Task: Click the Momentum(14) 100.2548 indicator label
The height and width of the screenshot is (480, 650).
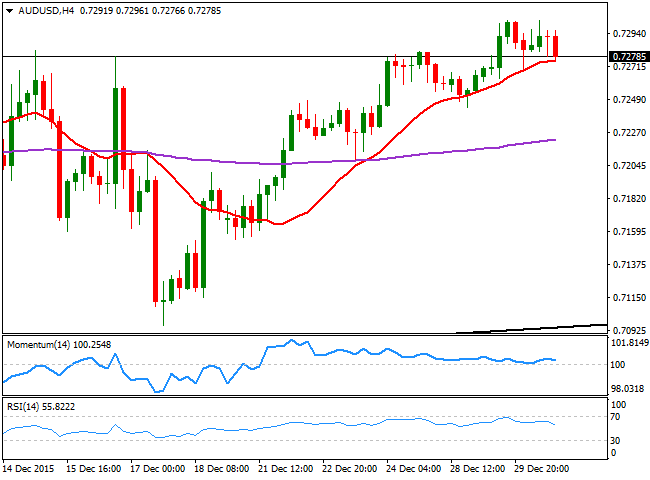Action: point(59,345)
